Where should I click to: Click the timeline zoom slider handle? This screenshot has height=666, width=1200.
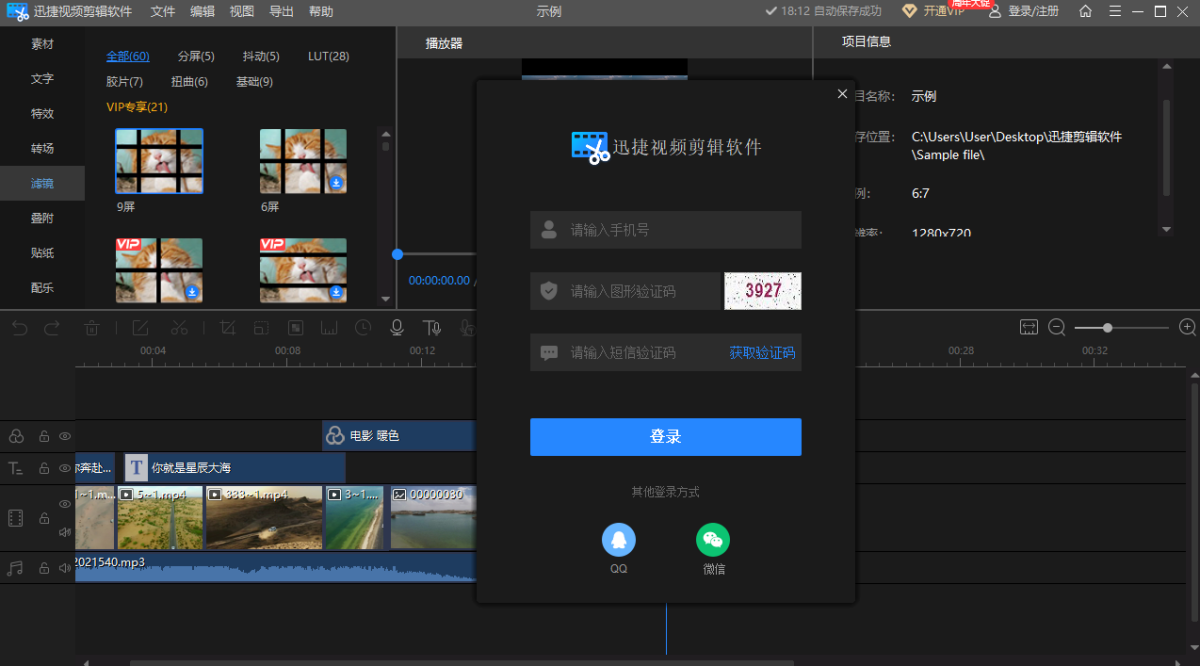click(1107, 327)
